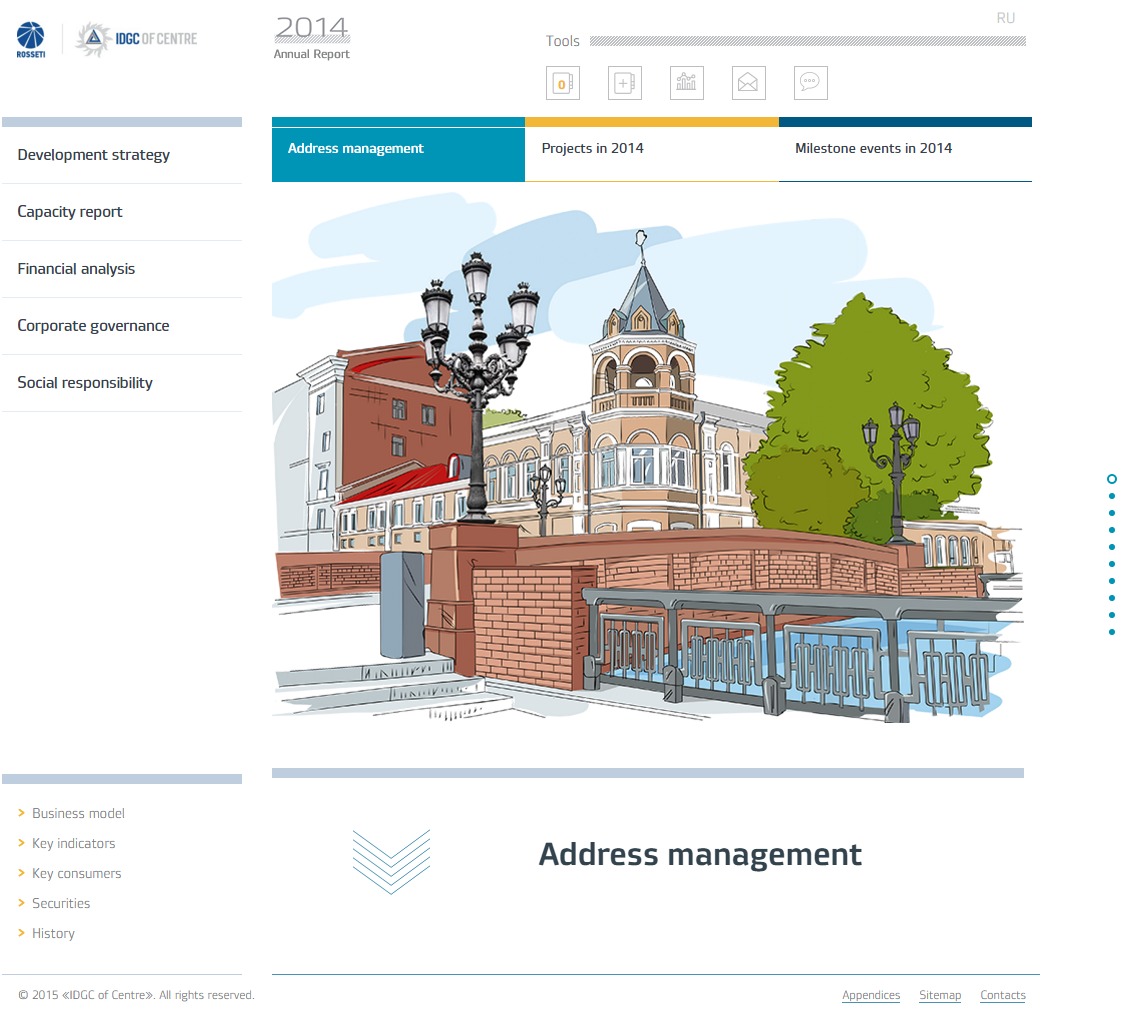Viewport: 1142px width, 1009px height.
Task: Go to Key indicators page
Action: pyautogui.click(x=73, y=843)
